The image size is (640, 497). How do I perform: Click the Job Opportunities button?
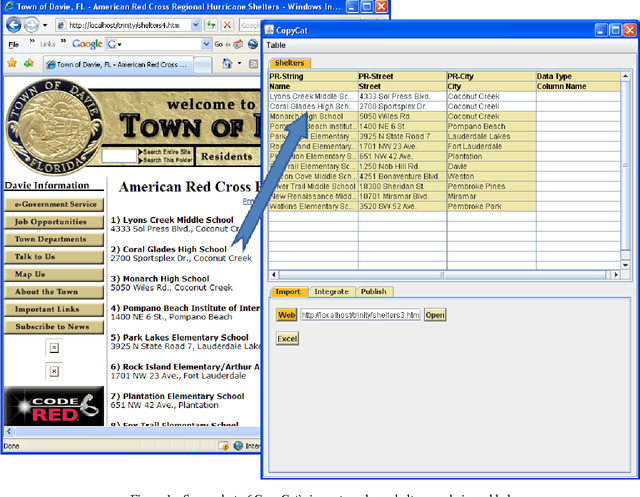54,222
